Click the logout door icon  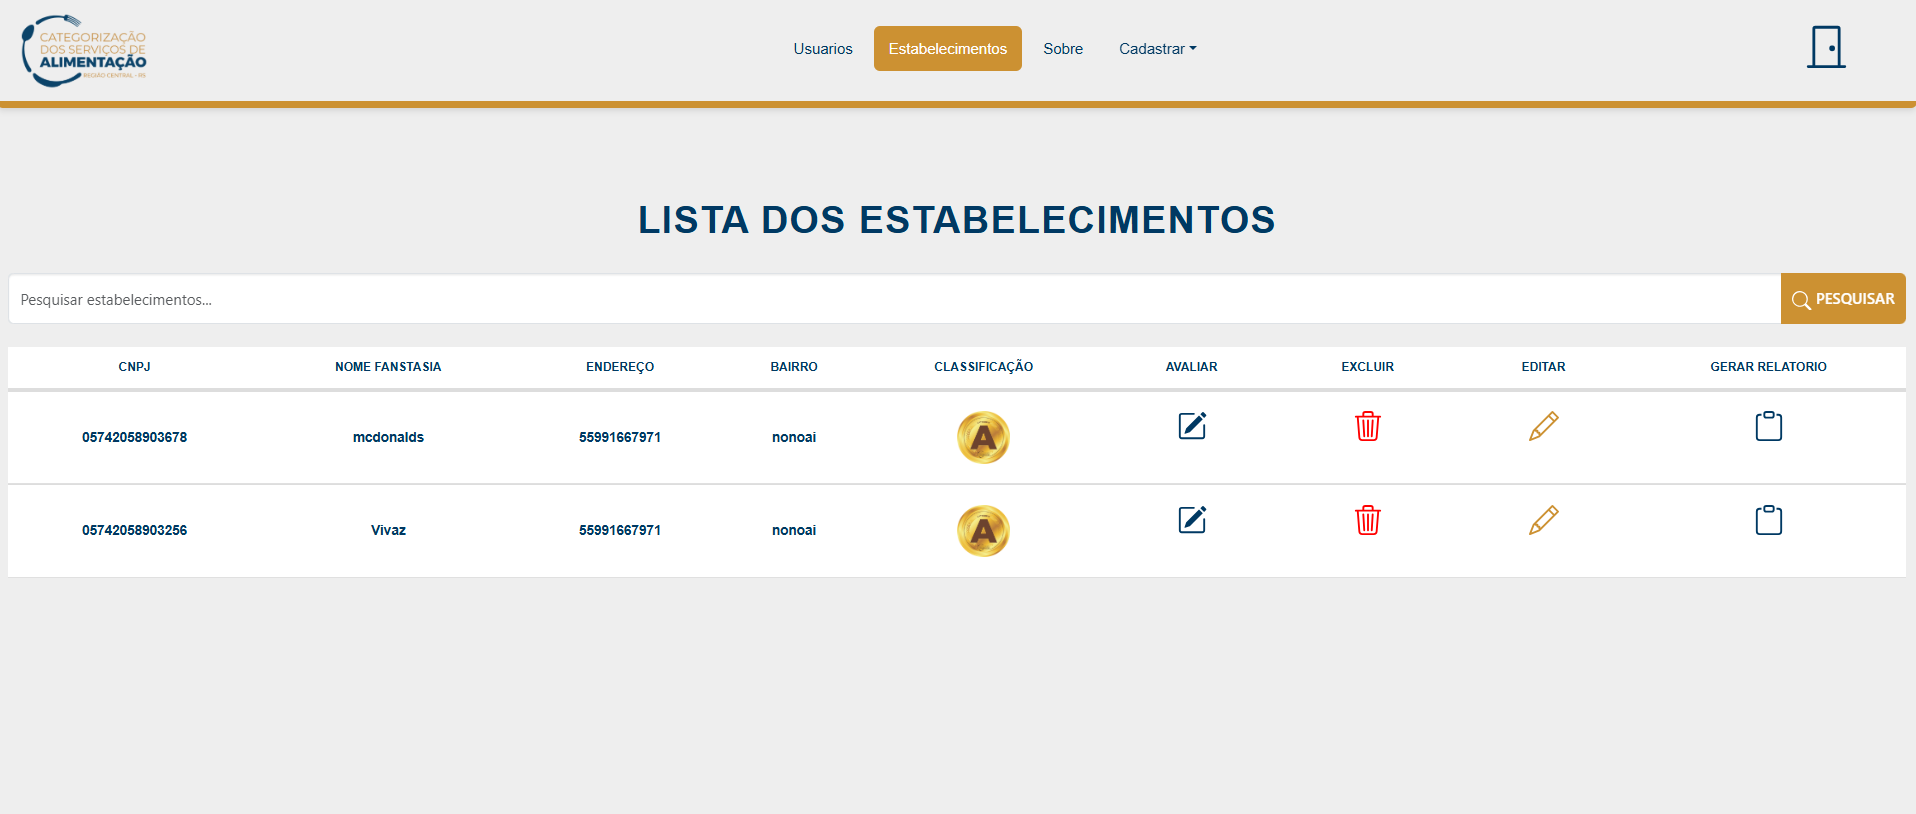(x=1825, y=47)
